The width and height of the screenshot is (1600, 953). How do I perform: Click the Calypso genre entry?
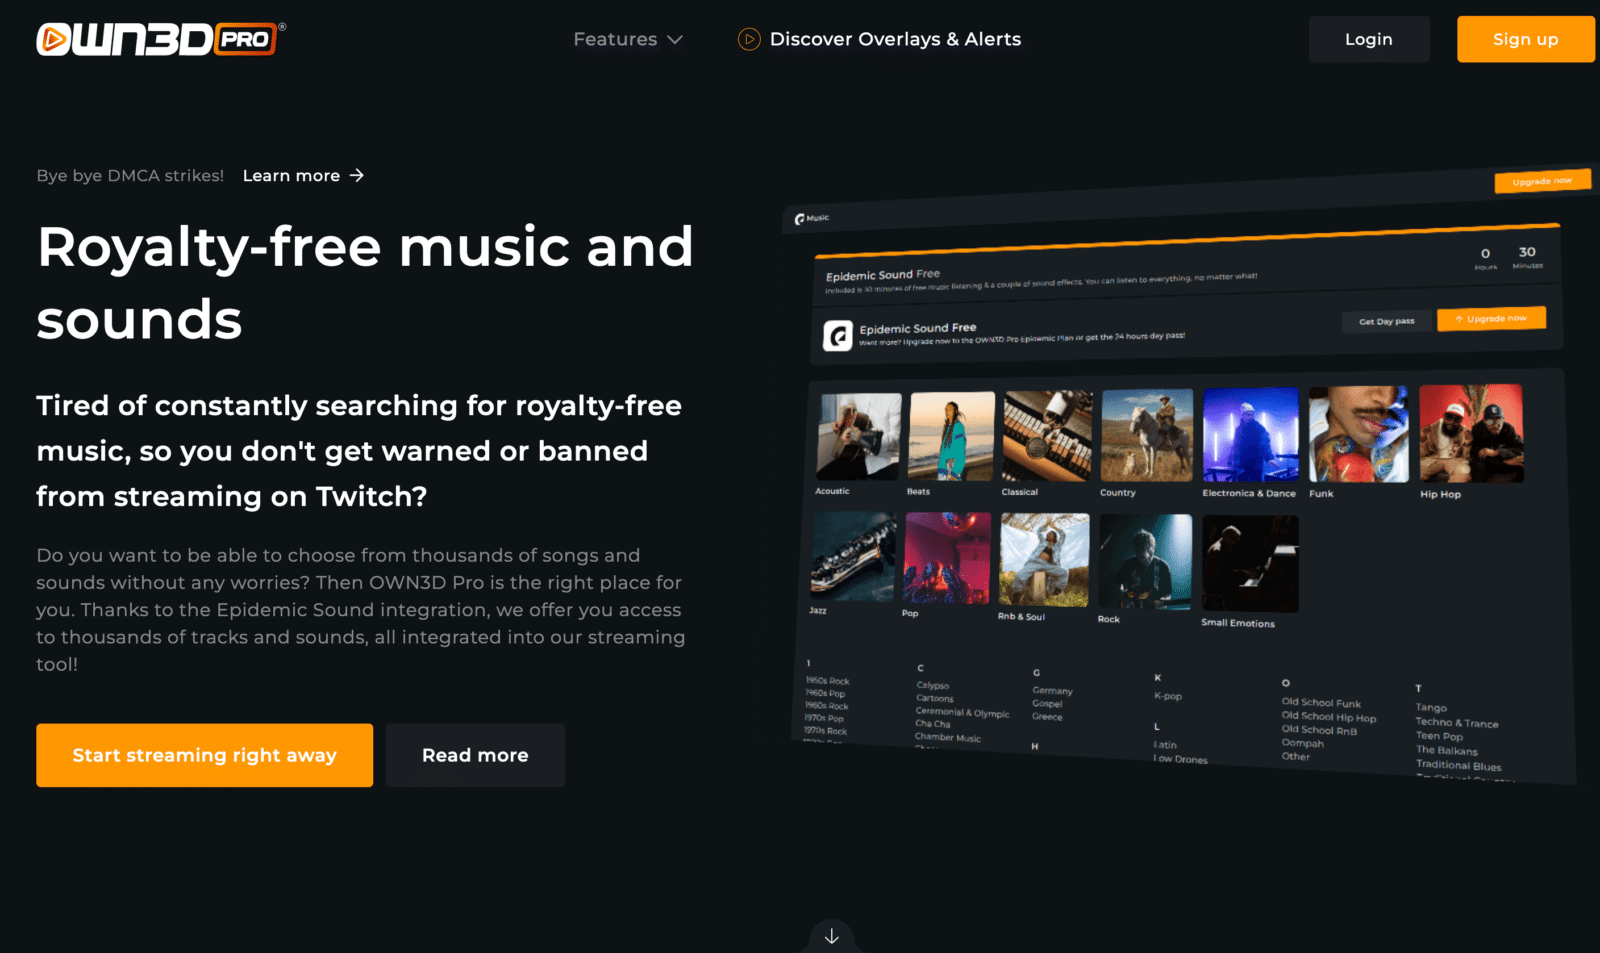pos(933,686)
